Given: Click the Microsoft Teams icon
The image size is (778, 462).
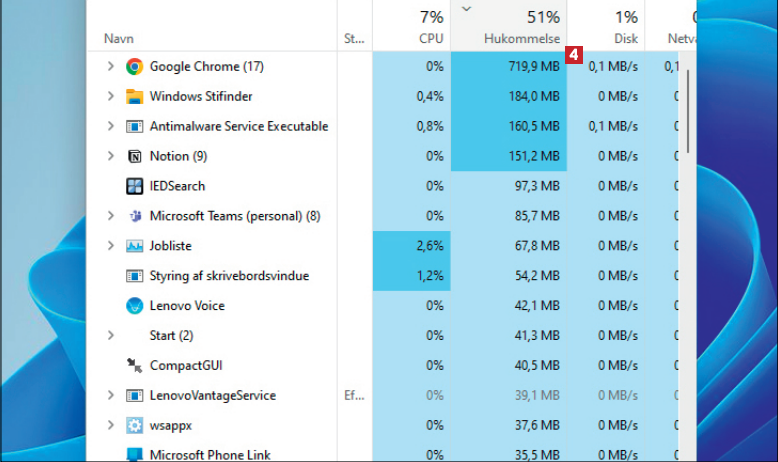Looking at the screenshot, I should [135, 216].
